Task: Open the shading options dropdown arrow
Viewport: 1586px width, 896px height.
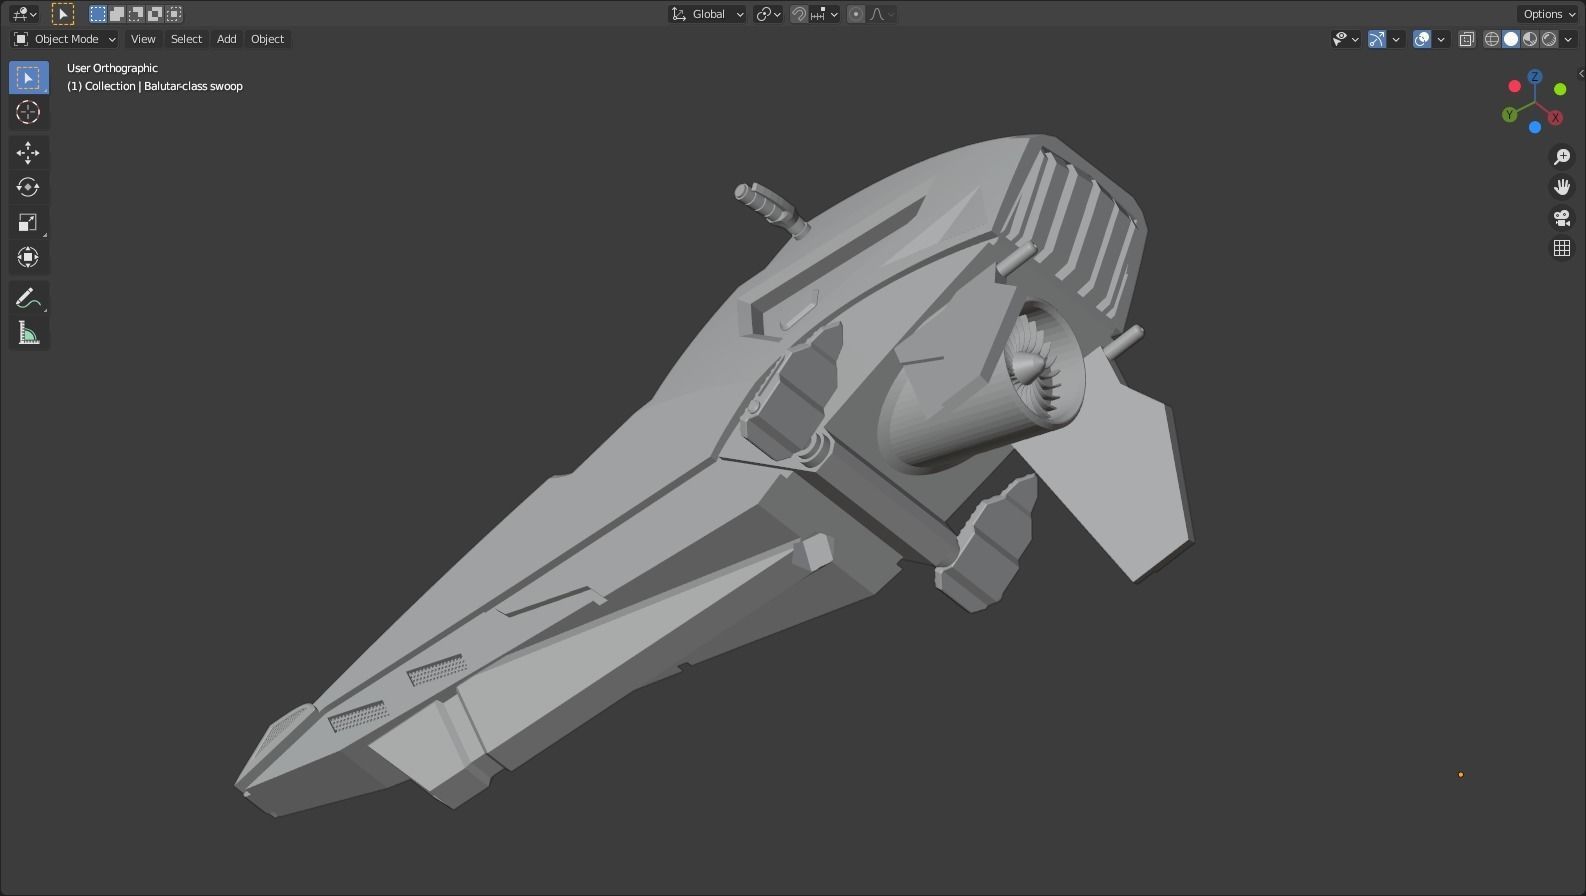Action: (x=1568, y=39)
